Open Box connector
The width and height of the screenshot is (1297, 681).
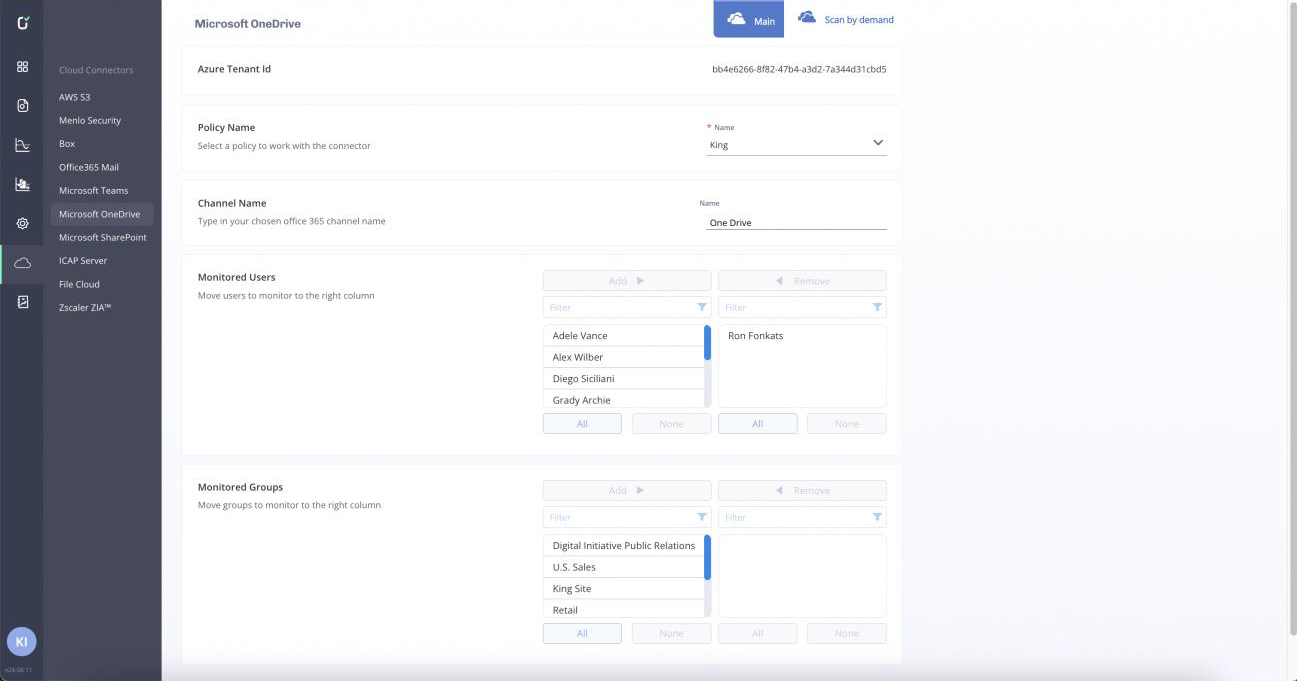(x=67, y=144)
